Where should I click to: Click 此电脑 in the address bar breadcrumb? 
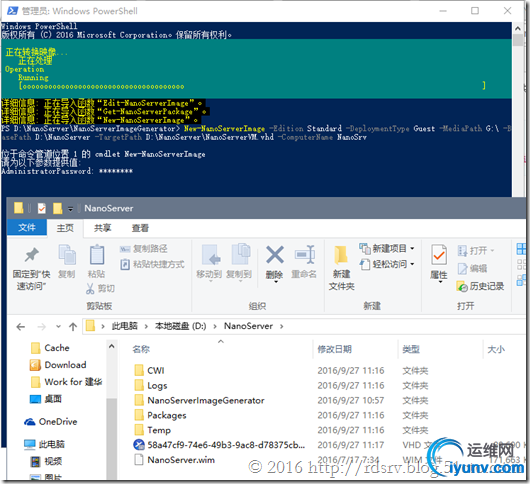(125, 326)
